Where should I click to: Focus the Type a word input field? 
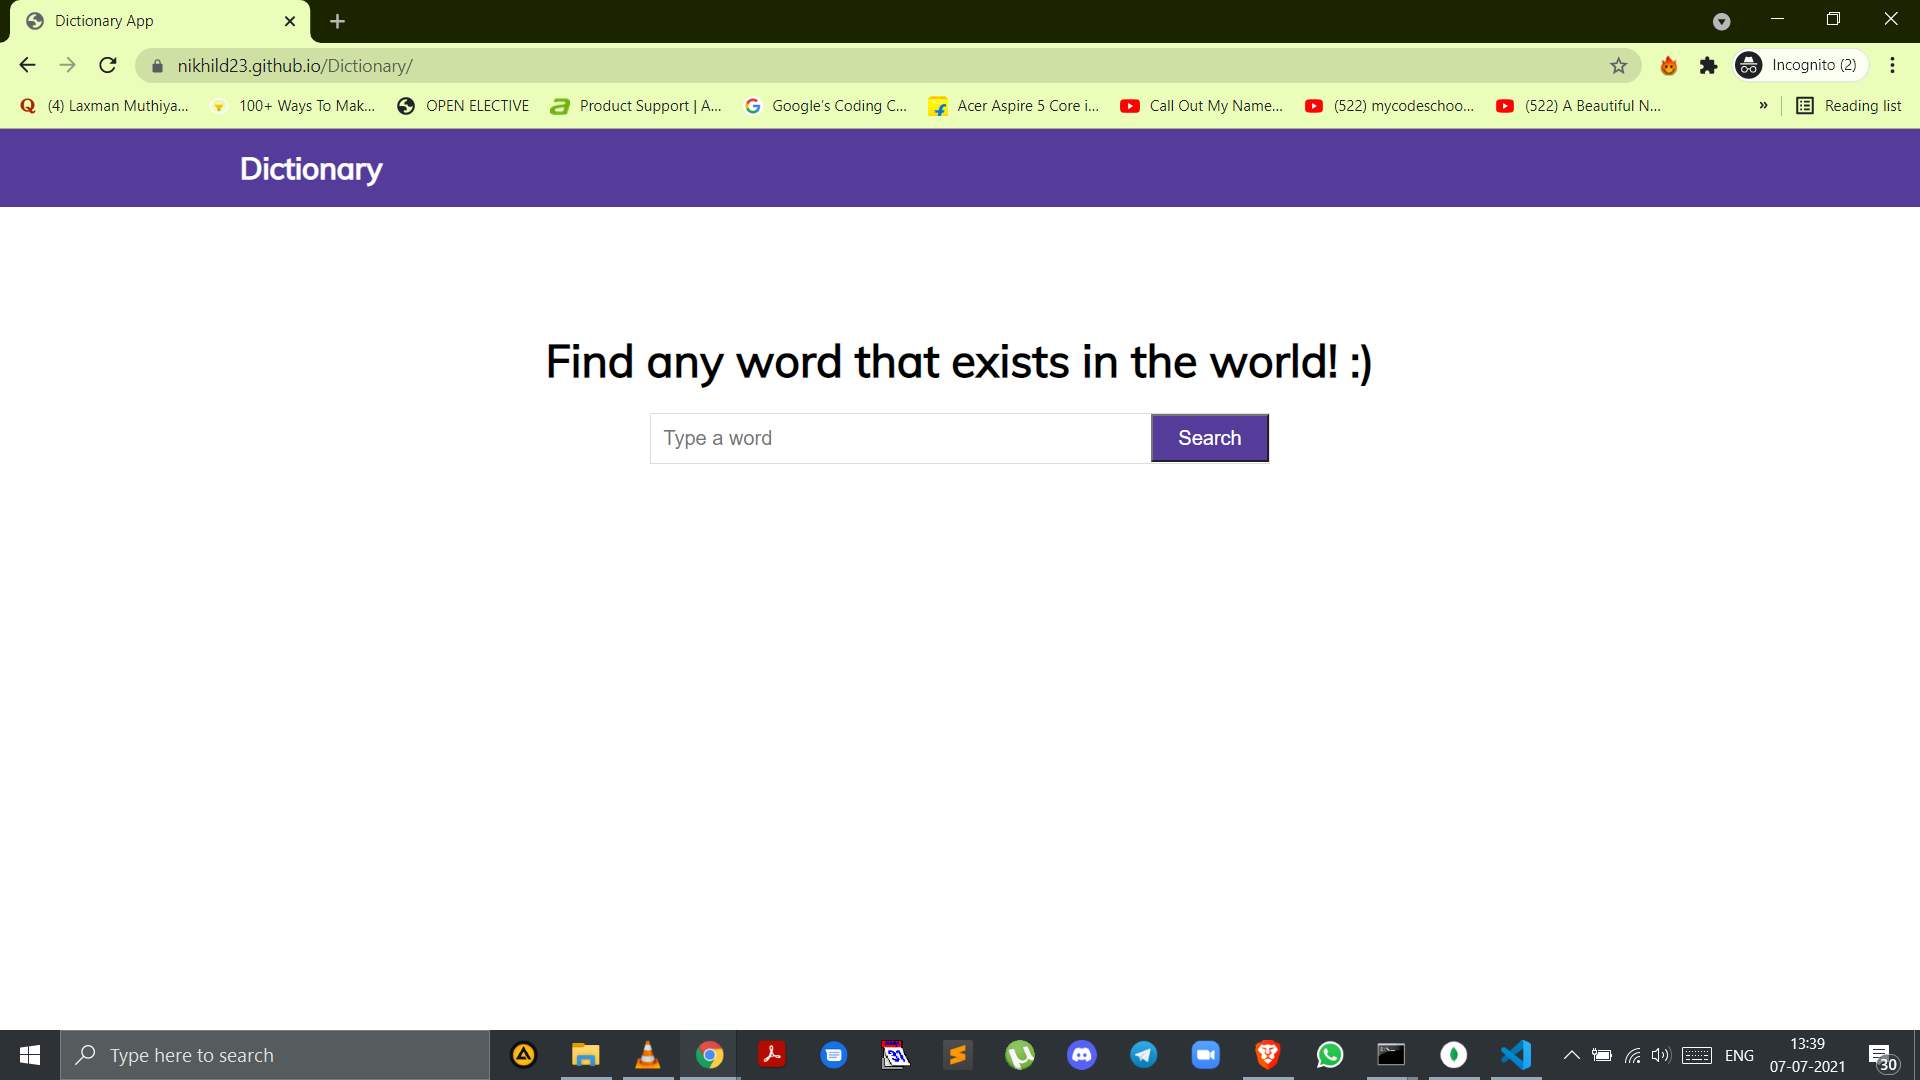(x=900, y=438)
